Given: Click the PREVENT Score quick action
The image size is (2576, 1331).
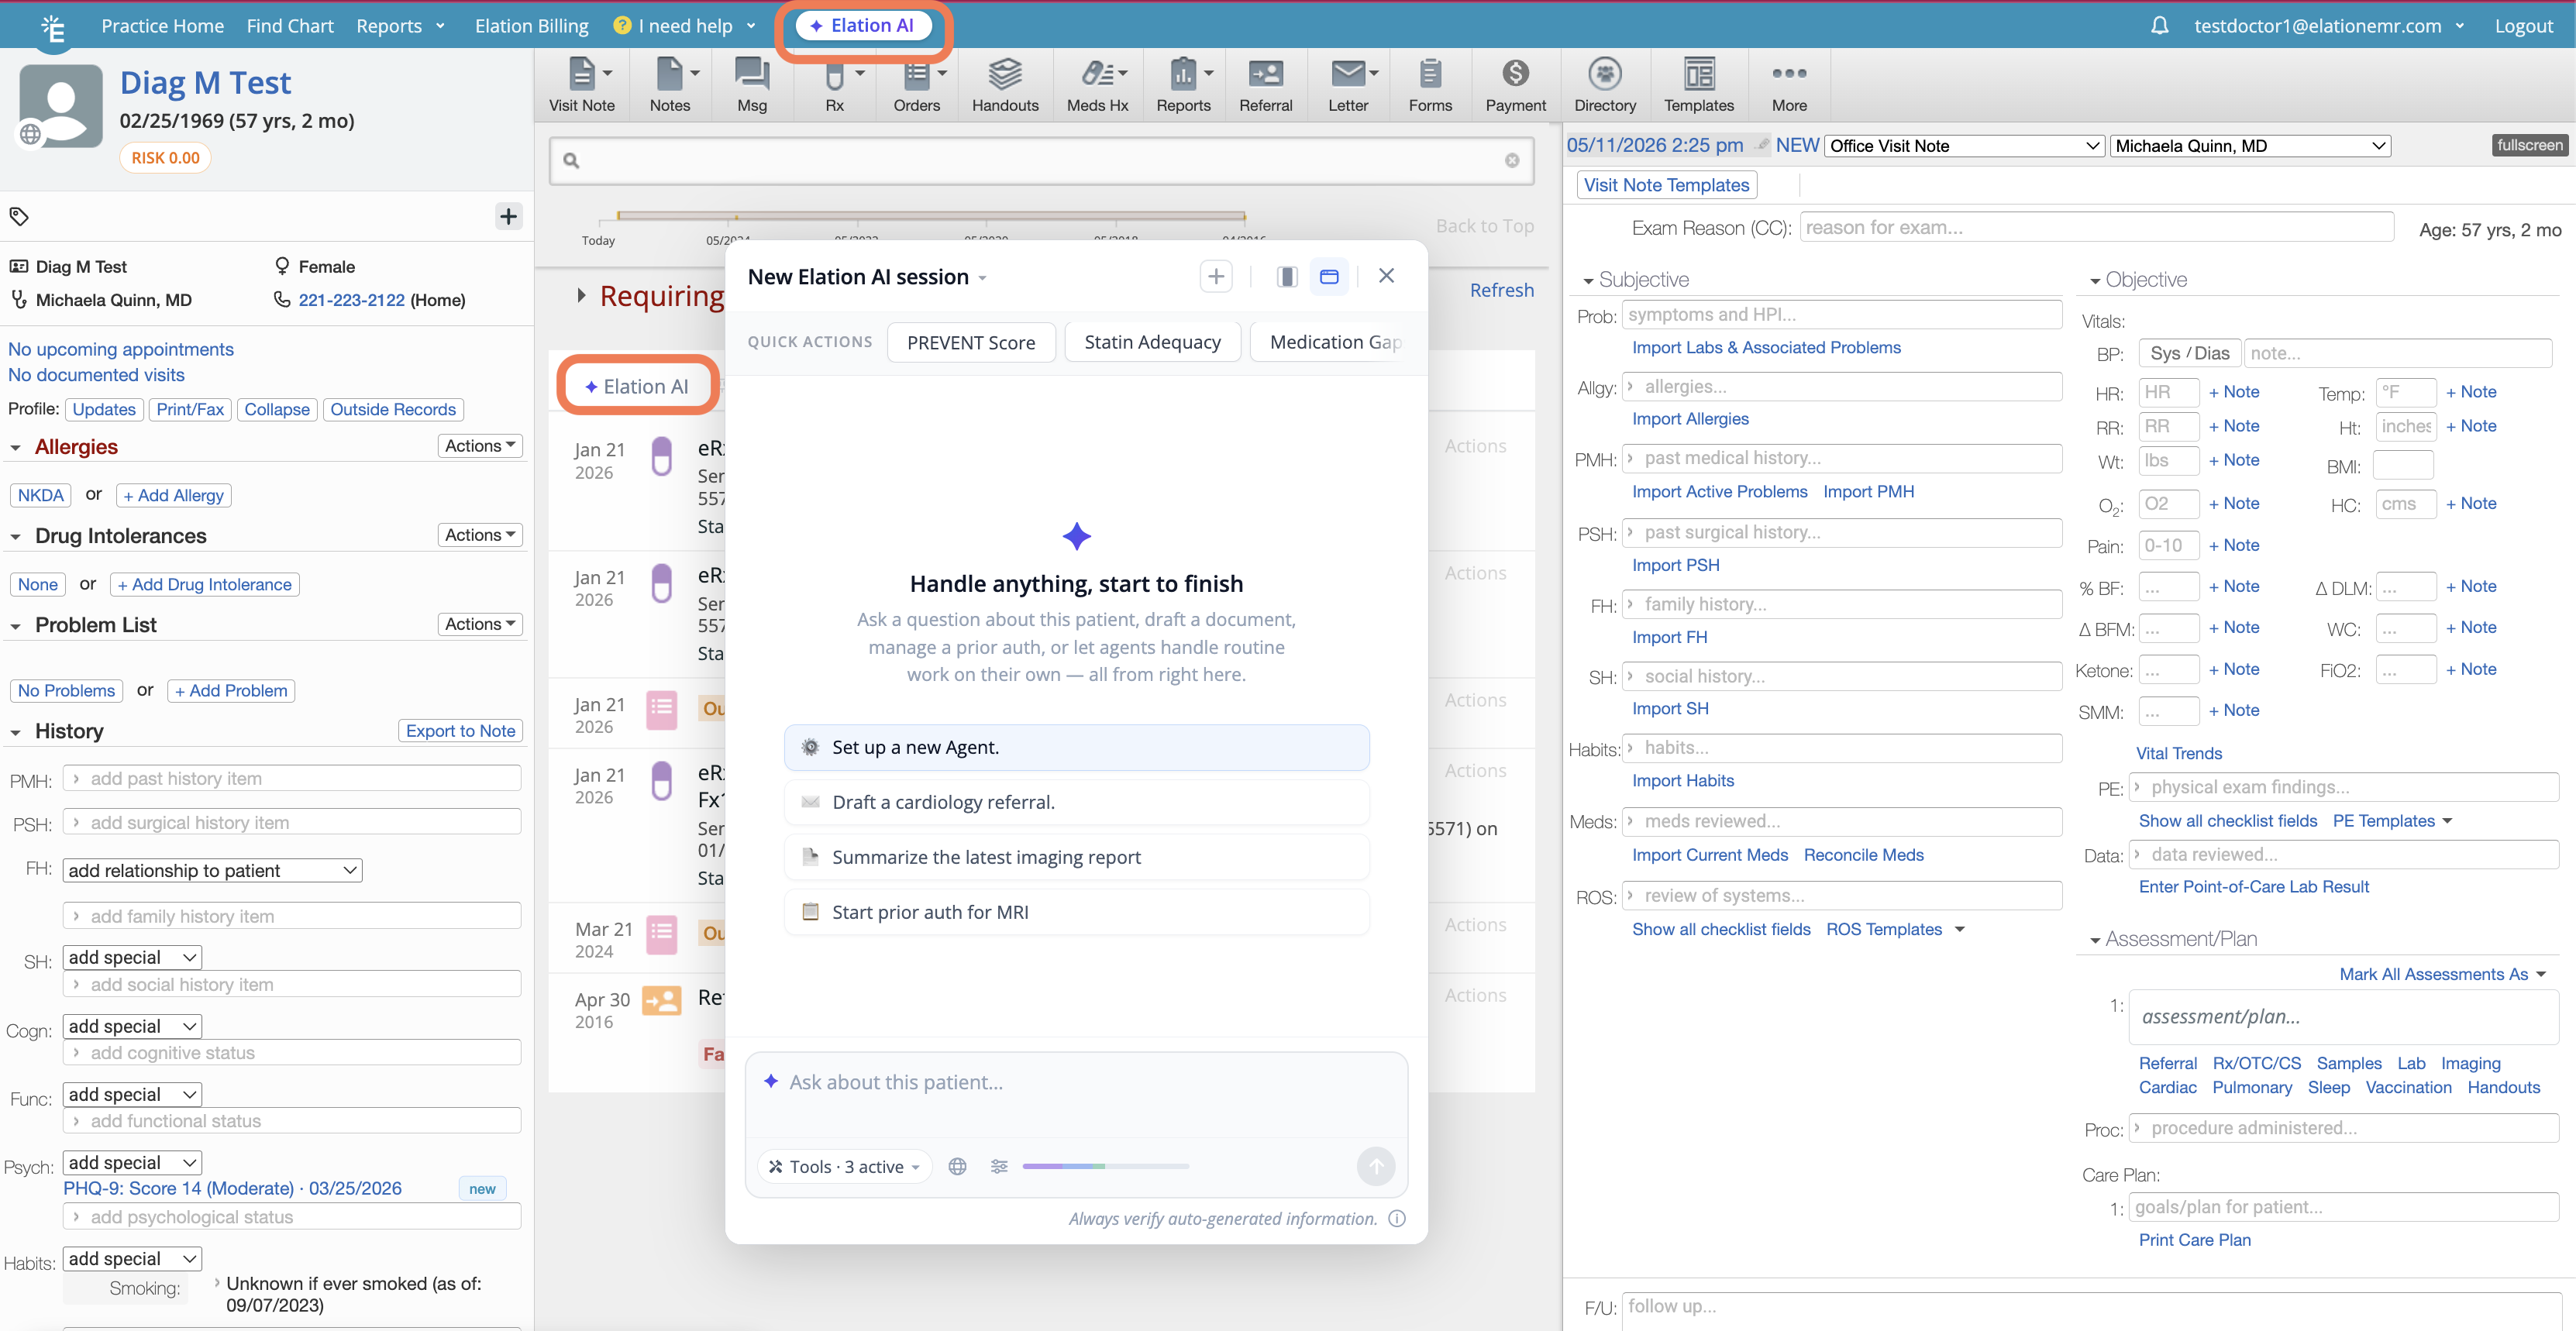Looking at the screenshot, I should [x=970, y=342].
